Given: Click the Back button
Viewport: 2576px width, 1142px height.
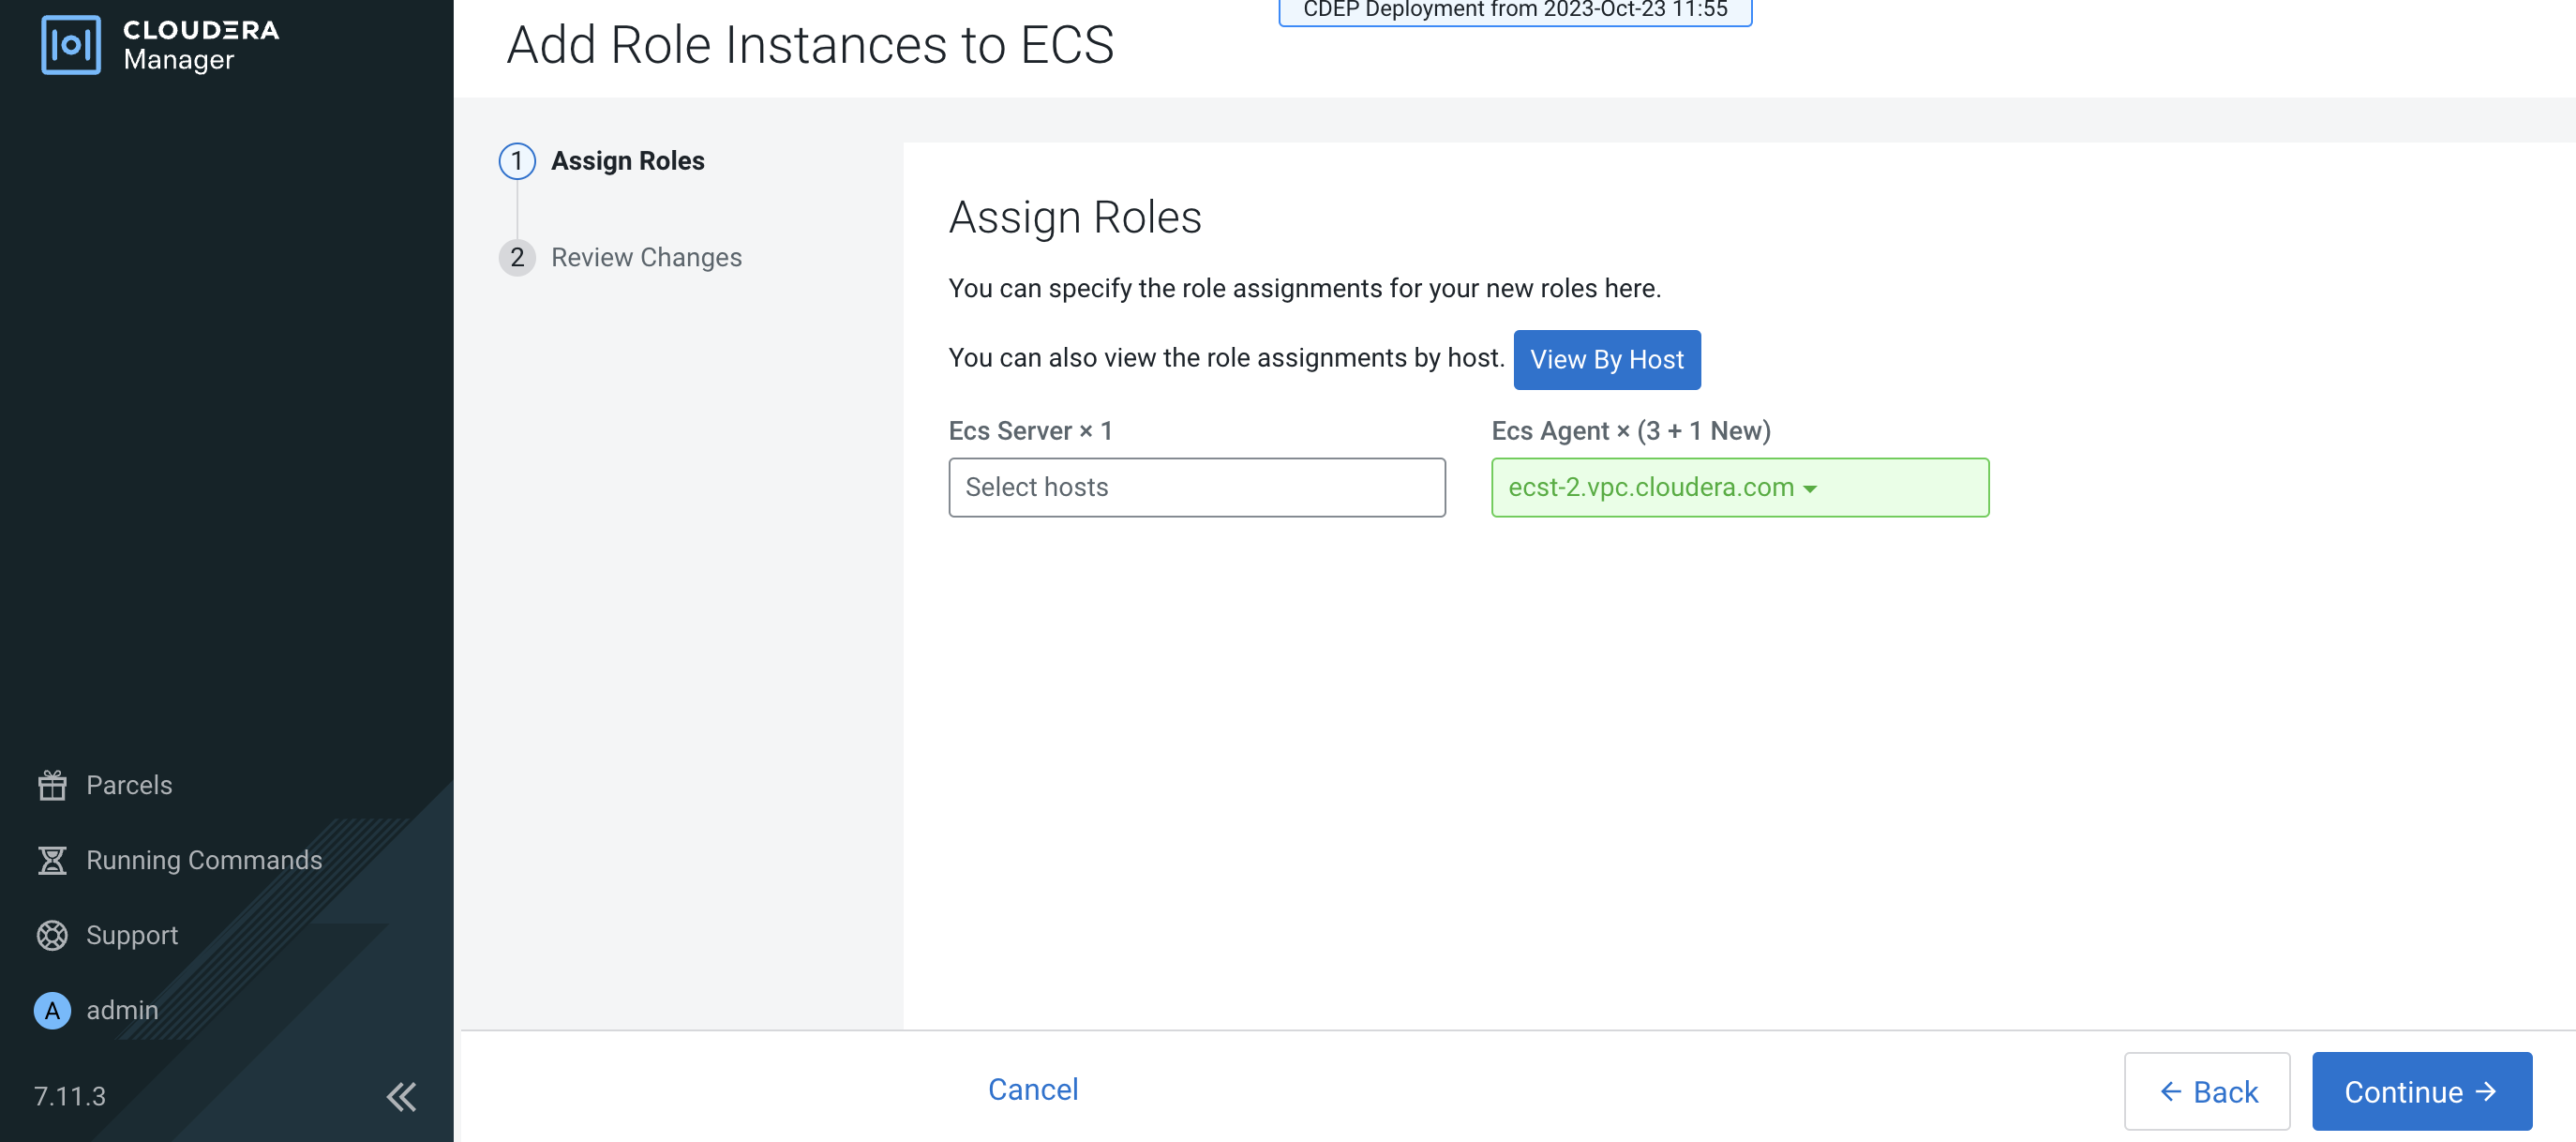Looking at the screenshot, I should pos(2207,1091).
